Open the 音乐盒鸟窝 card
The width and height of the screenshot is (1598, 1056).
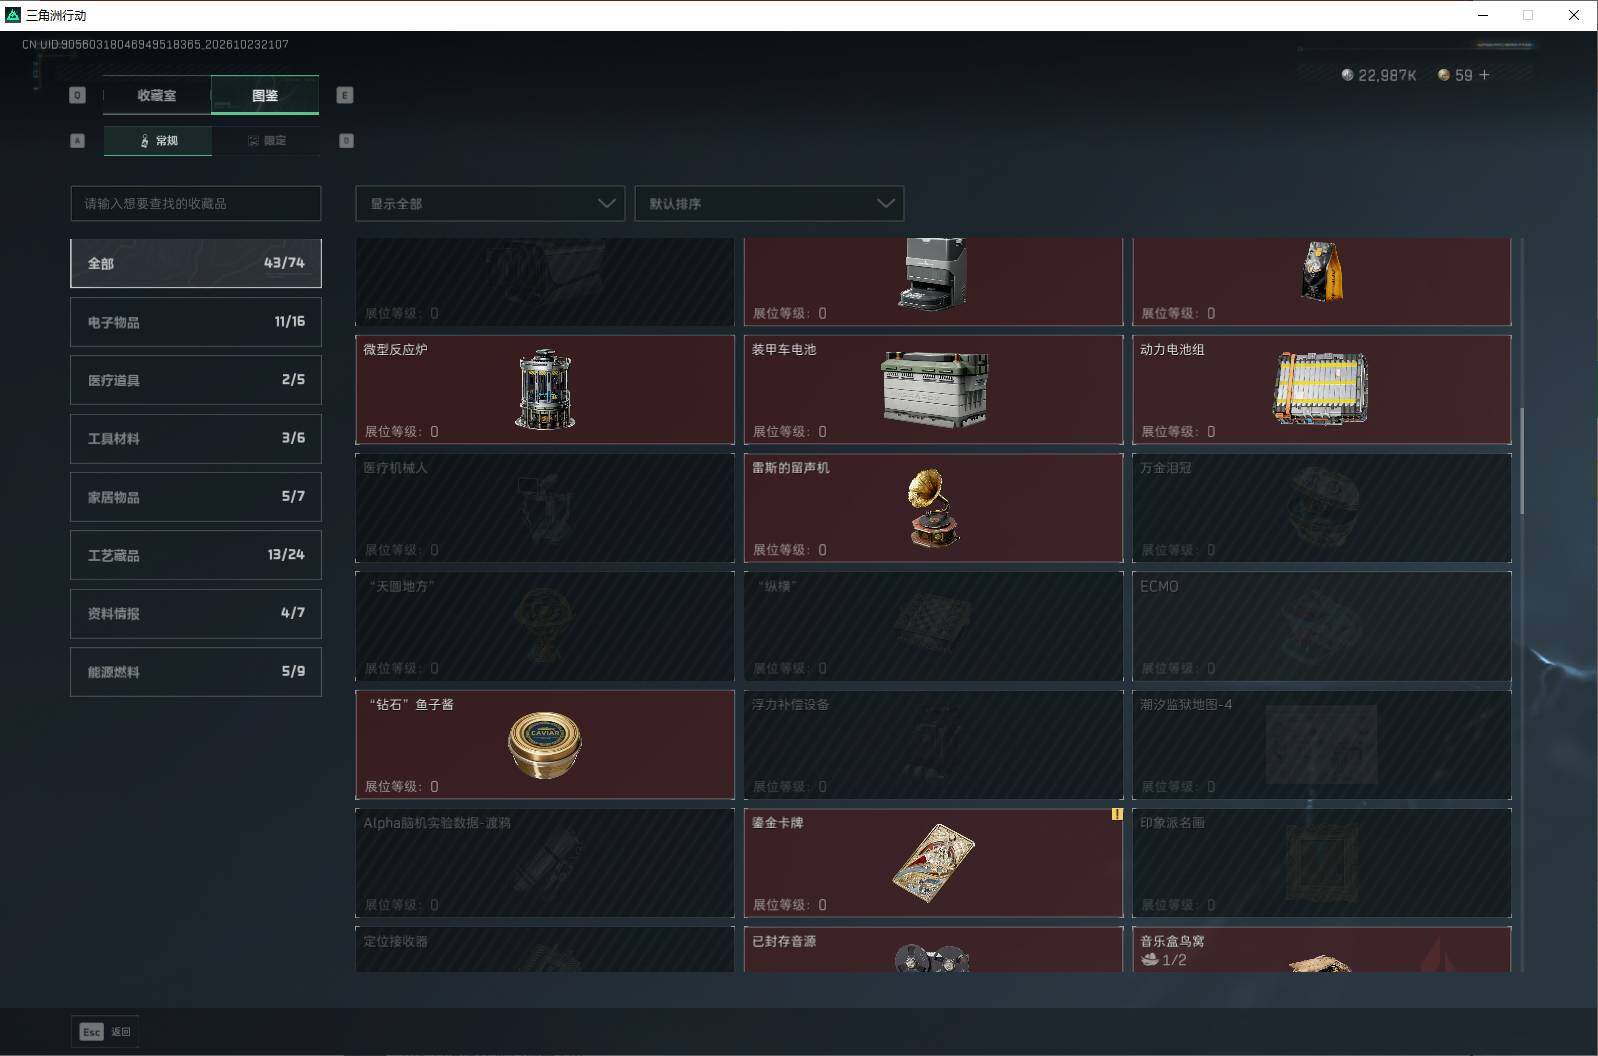coord(1321,950)
